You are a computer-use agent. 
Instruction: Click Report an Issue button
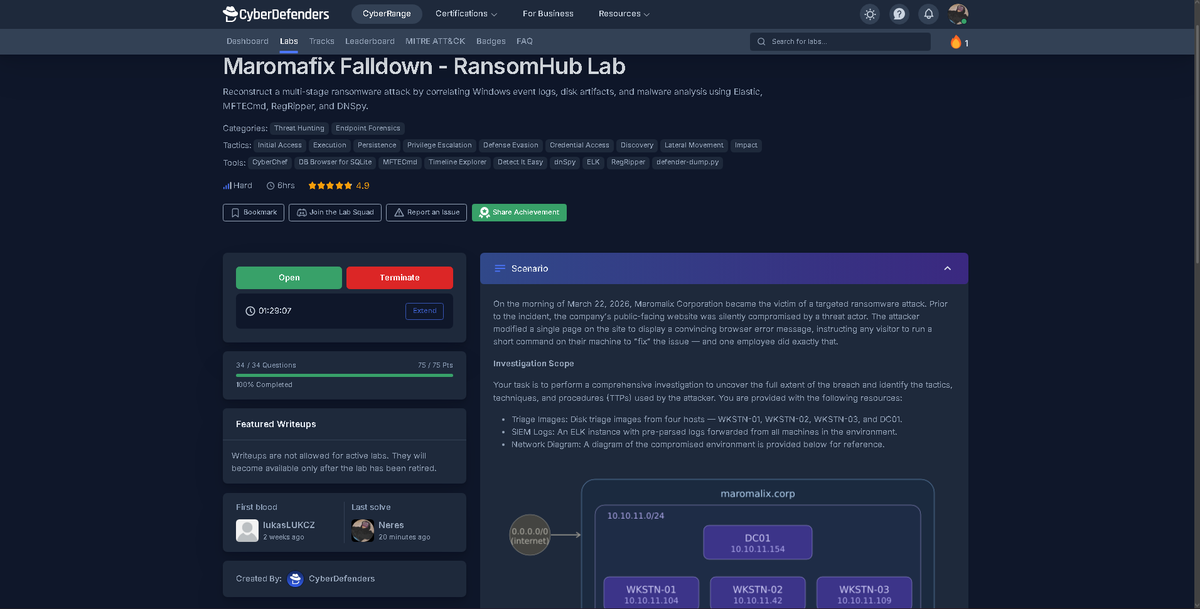click(426, 212)
